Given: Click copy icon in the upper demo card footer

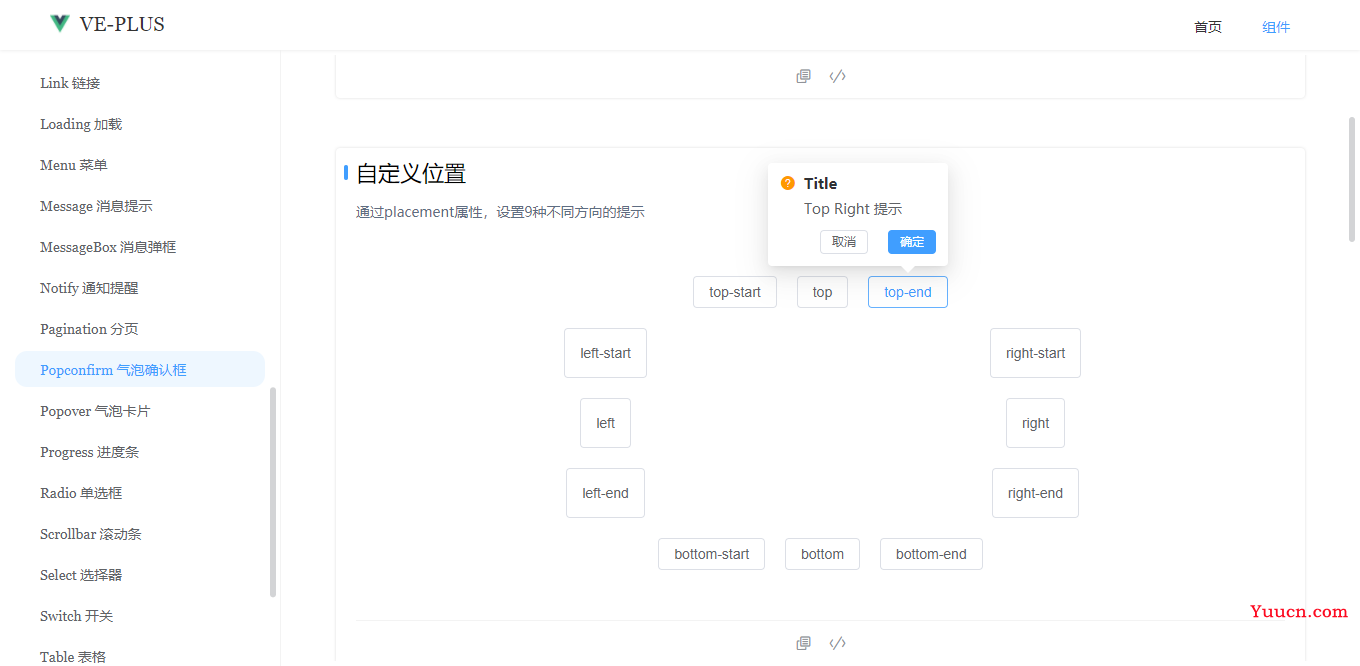Looking at the screenshot, I should click(803, 76).
